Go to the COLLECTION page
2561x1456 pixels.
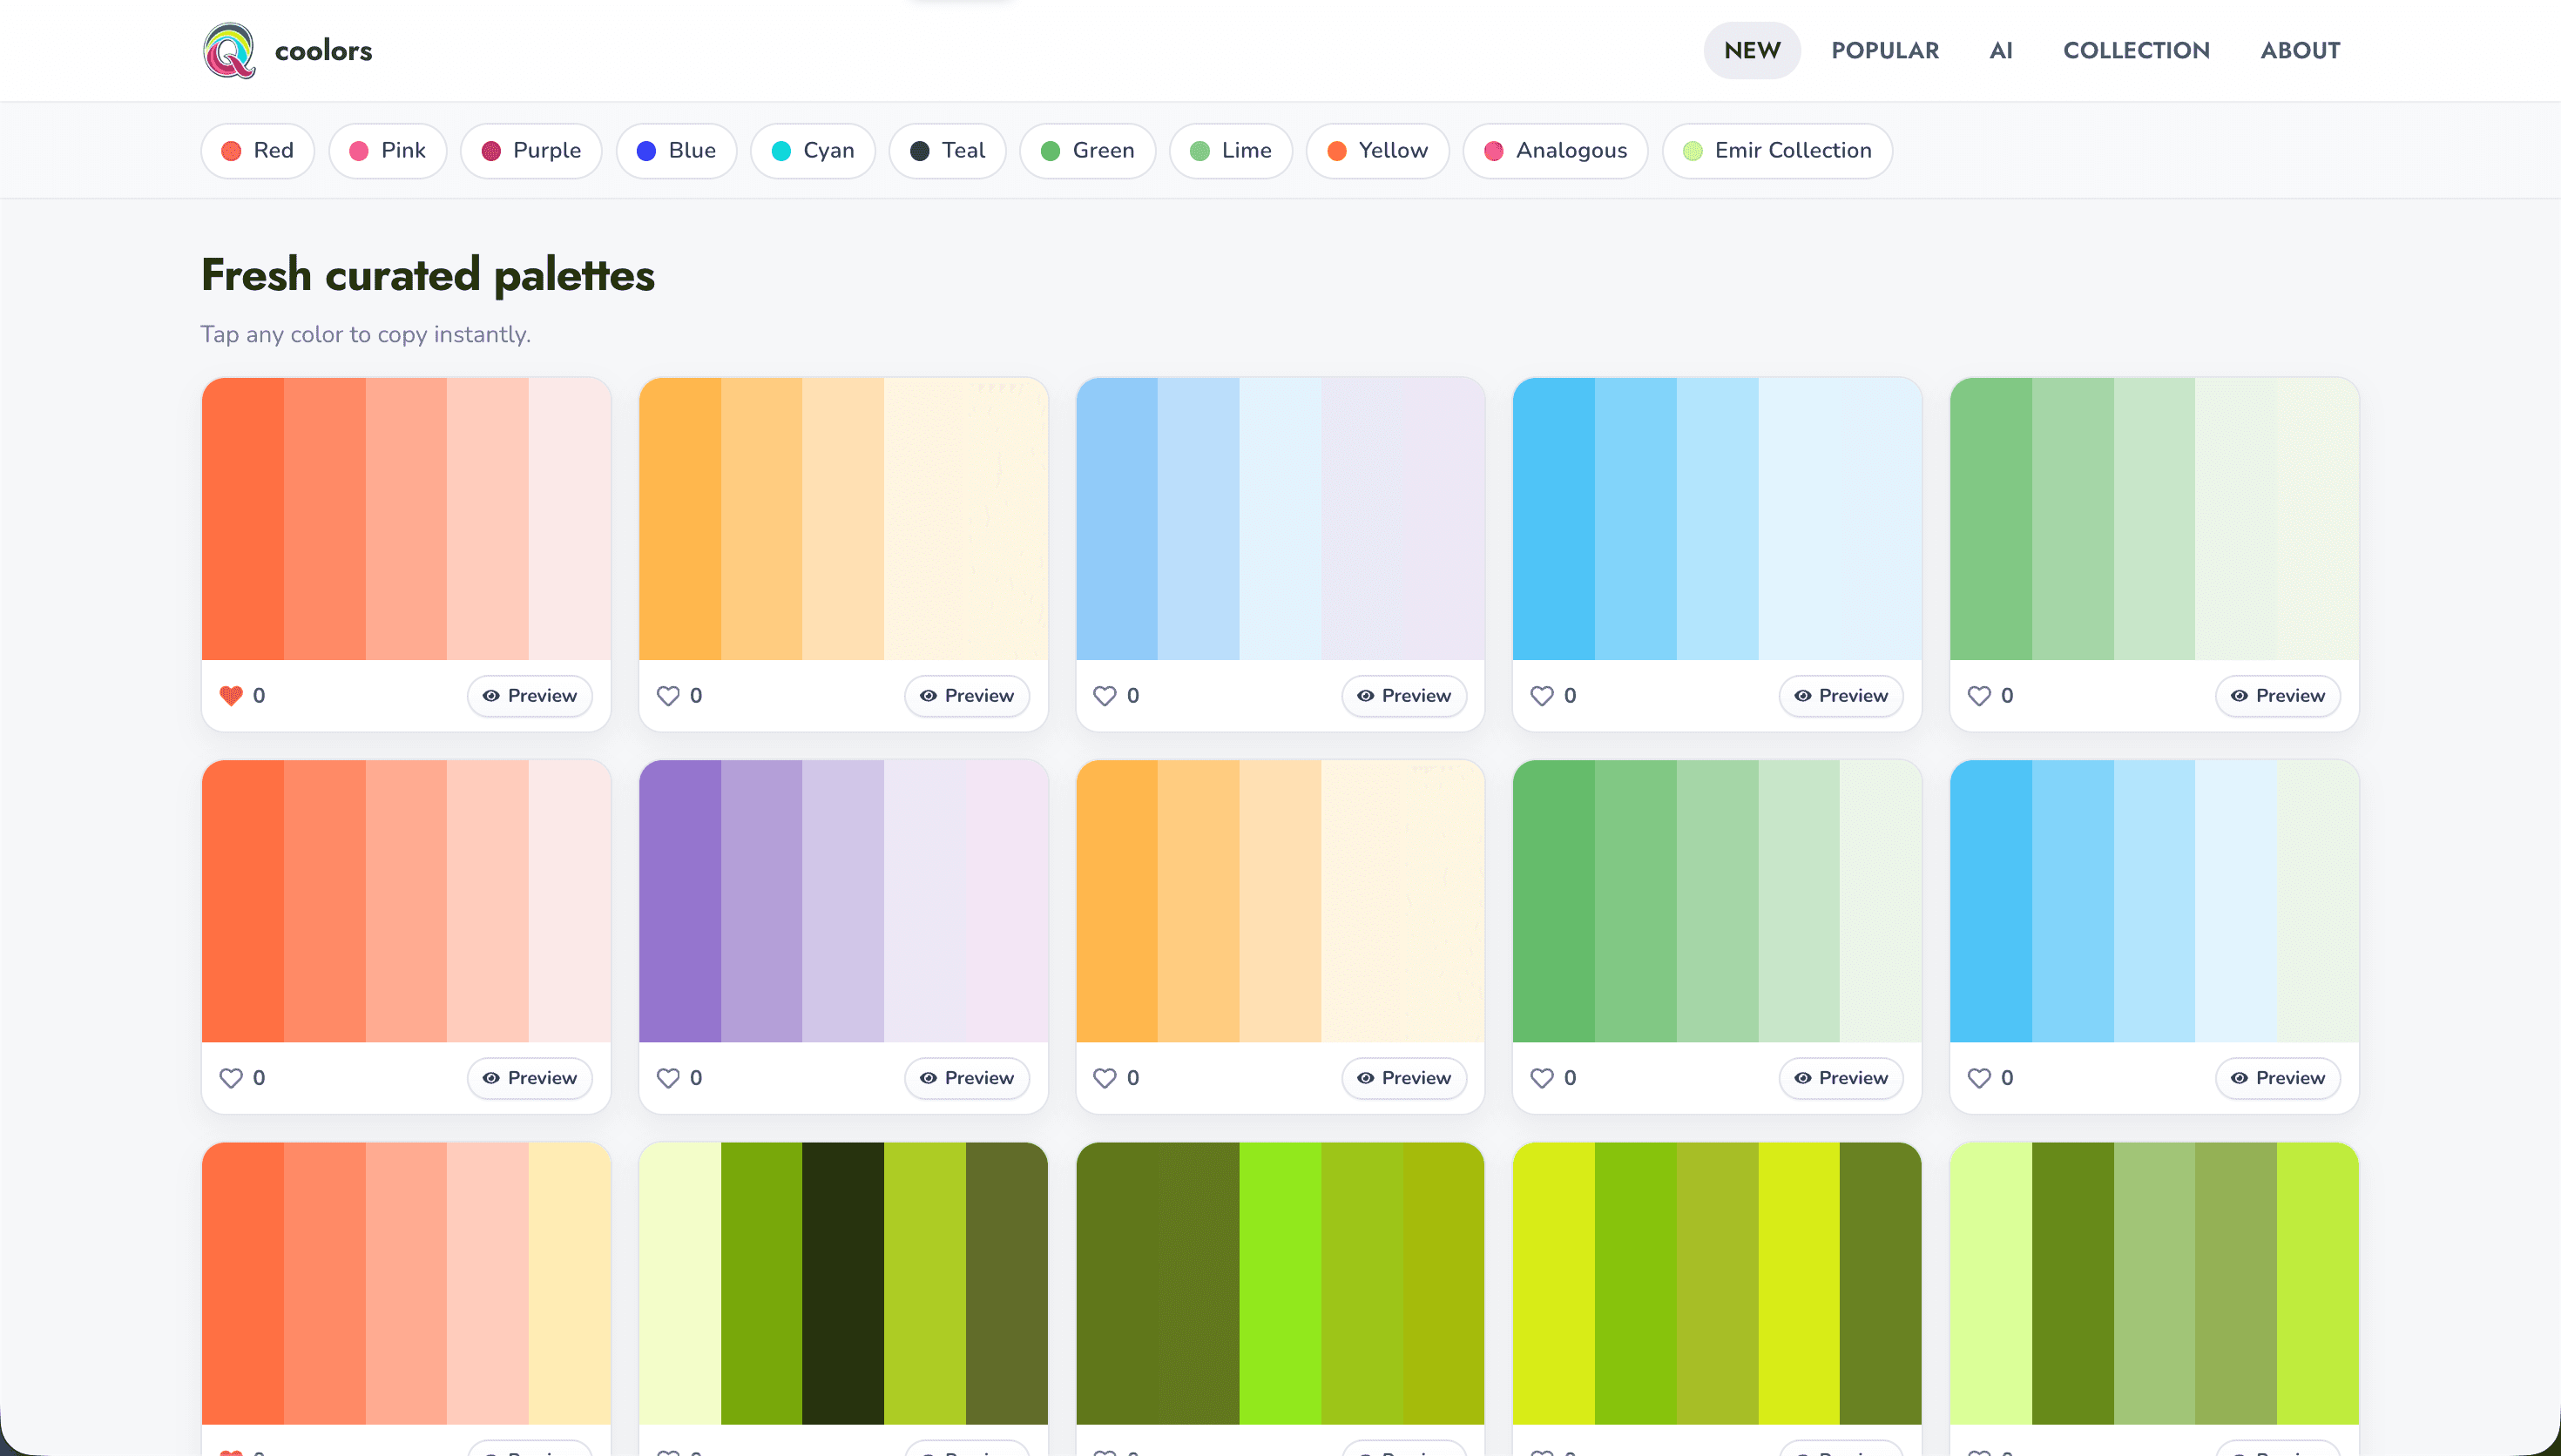[x=2136, y=50]
